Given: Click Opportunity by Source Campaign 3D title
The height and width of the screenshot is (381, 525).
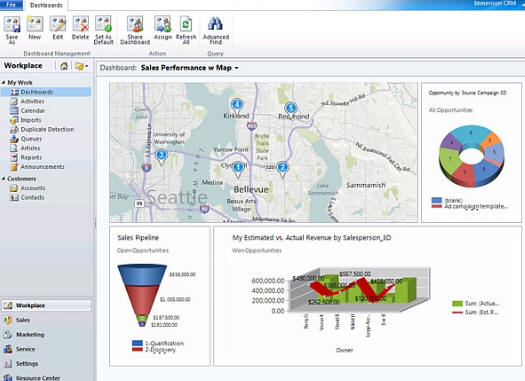Looking at the screenshot, I should pyautogui.click(x=467, y=93).
